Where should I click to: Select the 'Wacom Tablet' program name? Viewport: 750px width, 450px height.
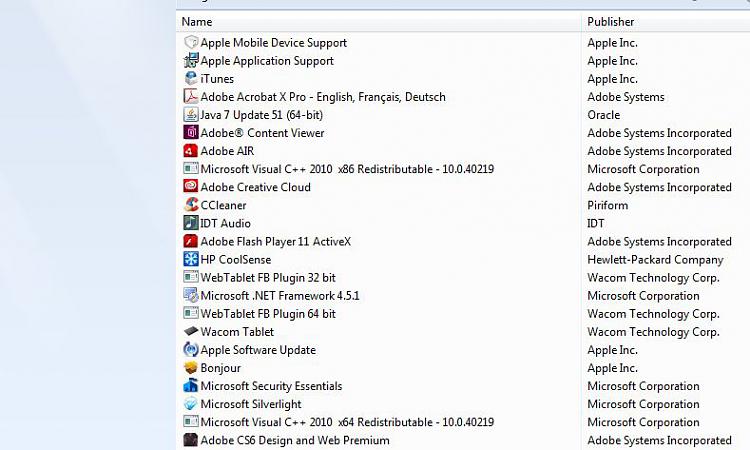237,332
